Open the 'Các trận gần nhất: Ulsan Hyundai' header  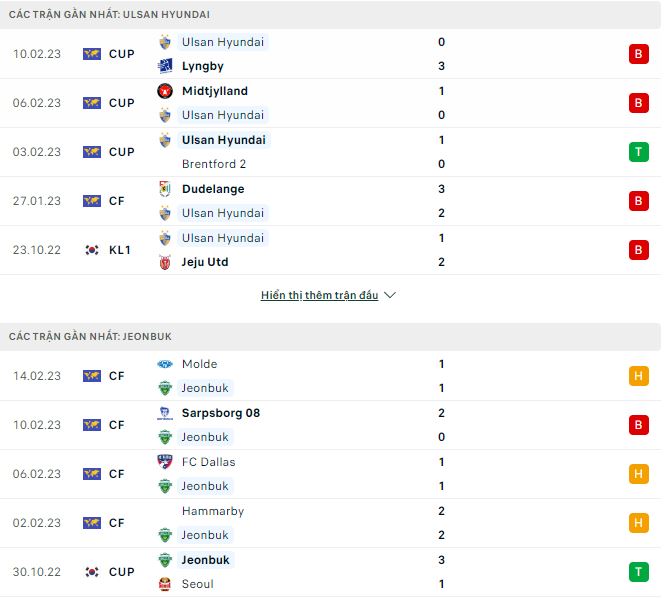[110, 15]
